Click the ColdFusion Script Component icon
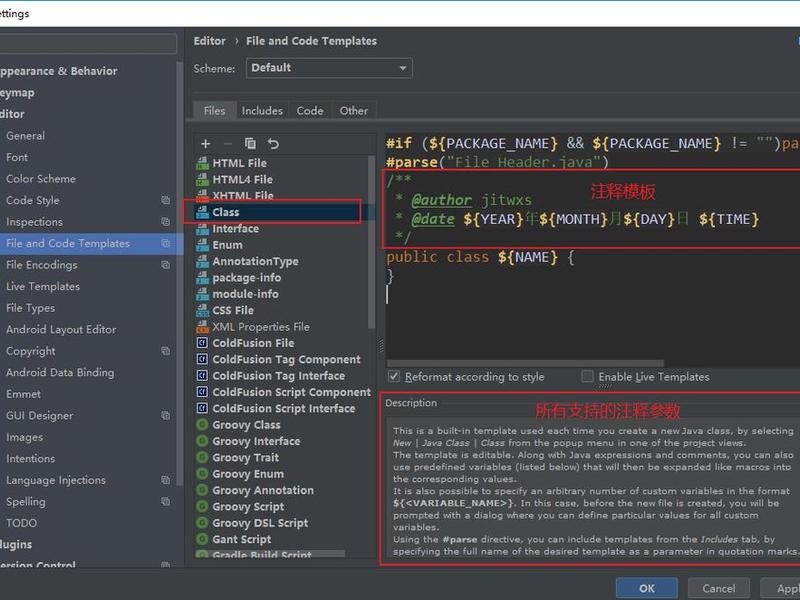This screenshot has width=800, height=600. [x=203, y=392]
